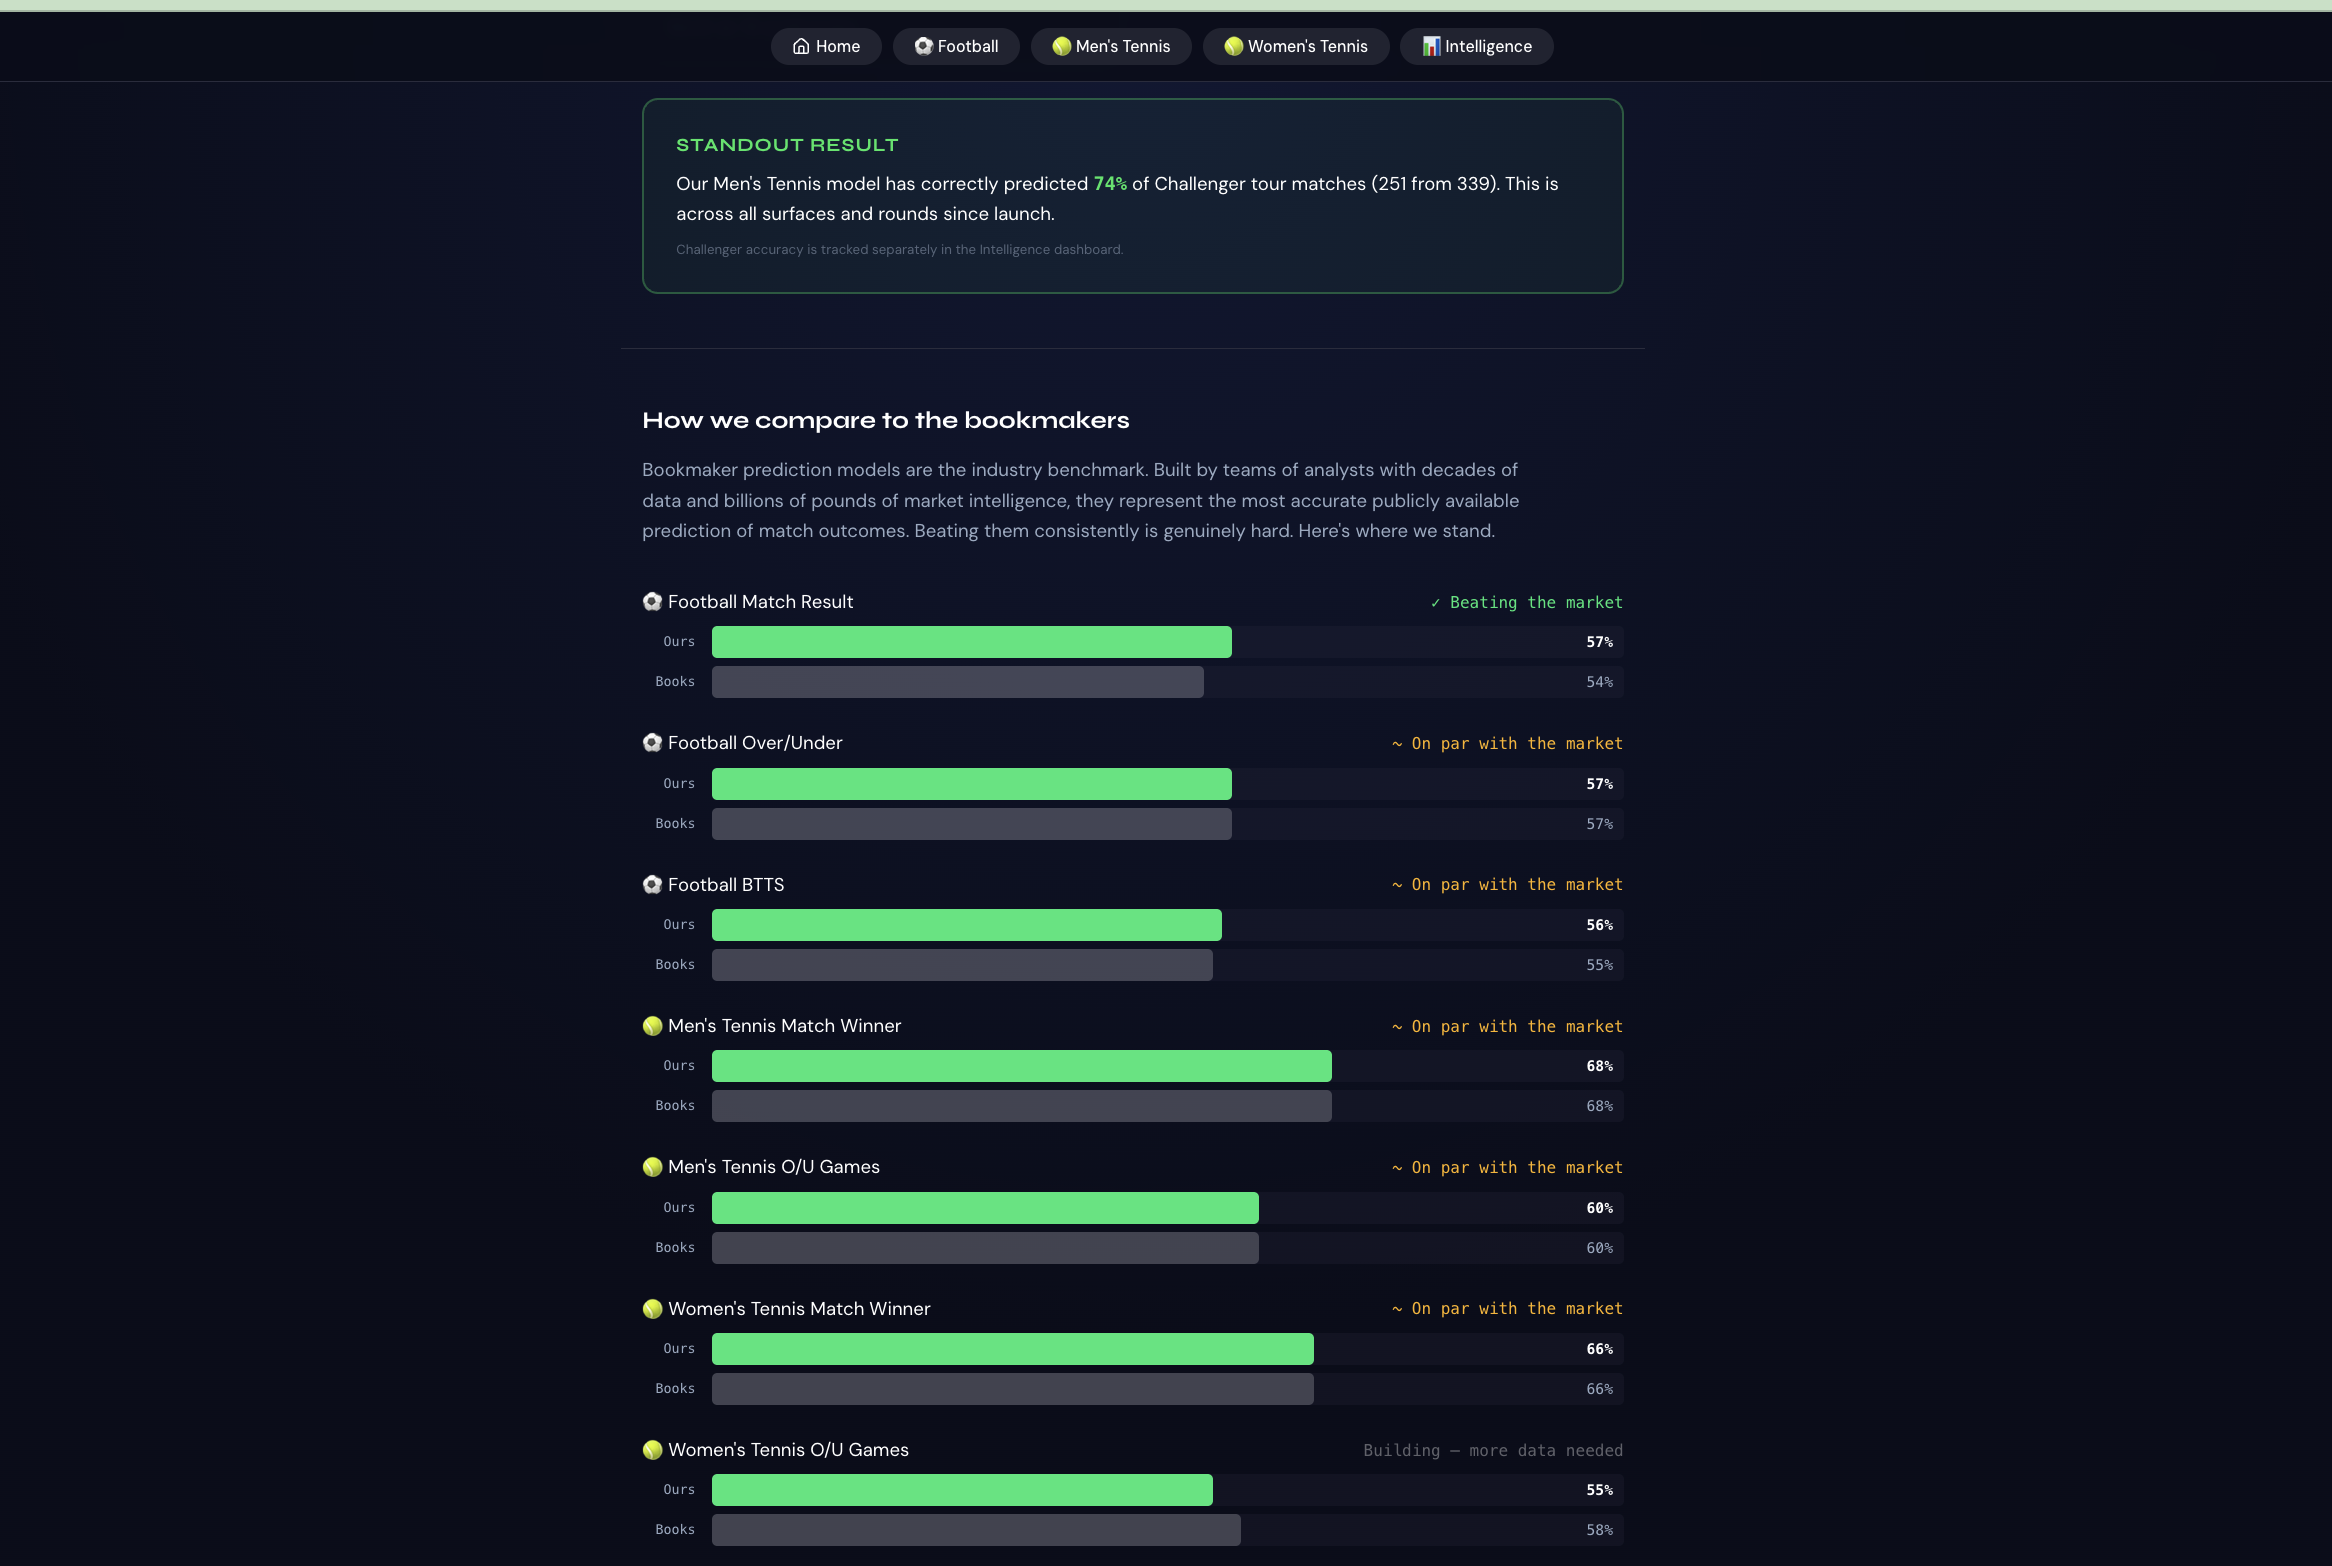Open the Women's Tennis tab
The height and width of the screenshot is (1566, 2332).
[1296, 46]
